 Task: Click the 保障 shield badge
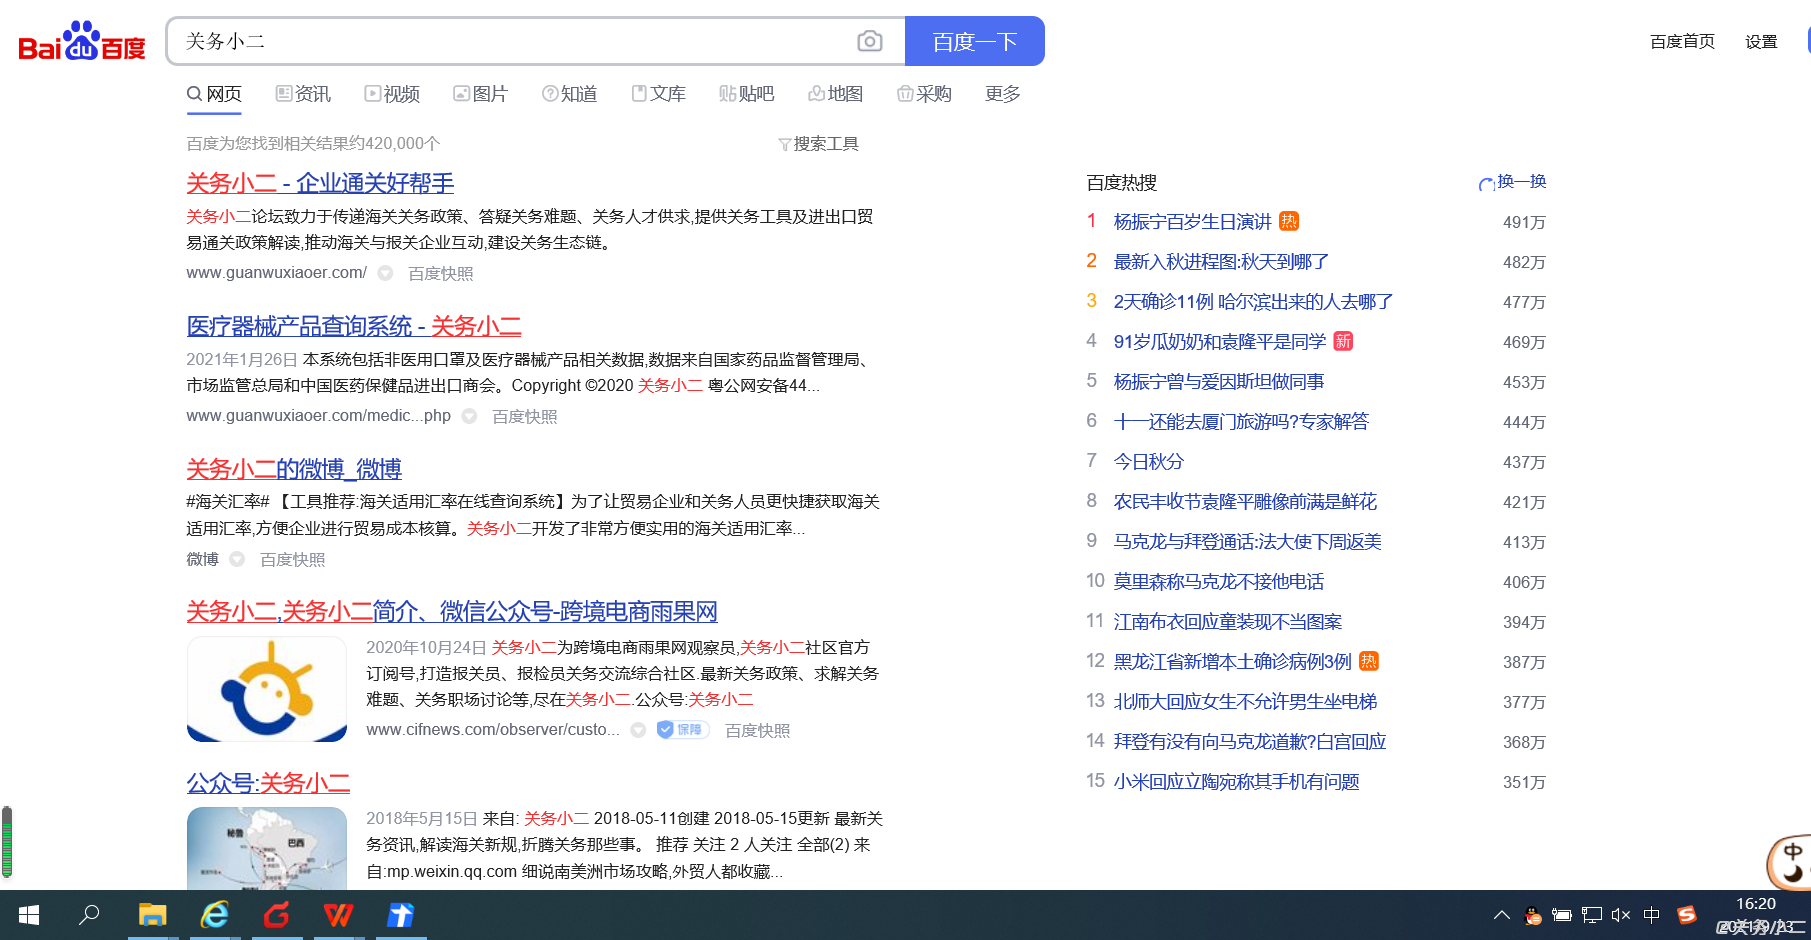click(x=683, y=730)
